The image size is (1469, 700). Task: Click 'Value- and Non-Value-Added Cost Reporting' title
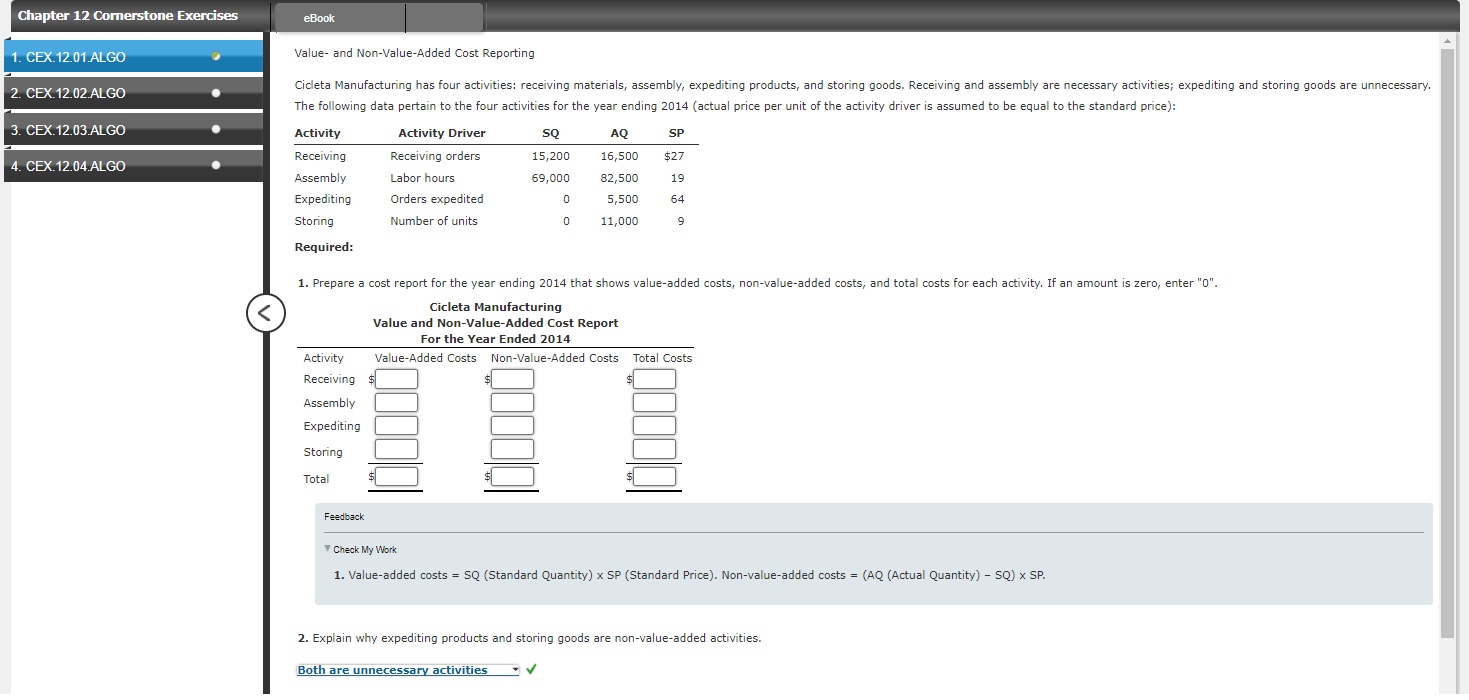414,53
